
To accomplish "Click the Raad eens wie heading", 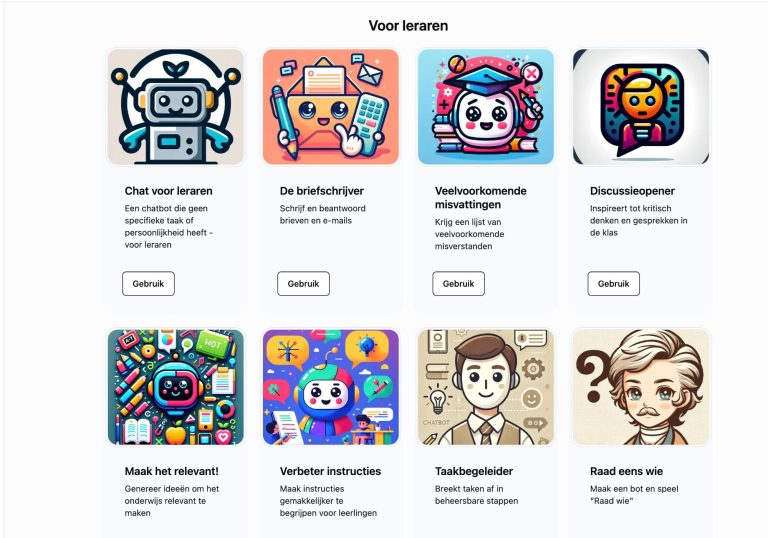I will pyautogui.click(x=626, y=471).
